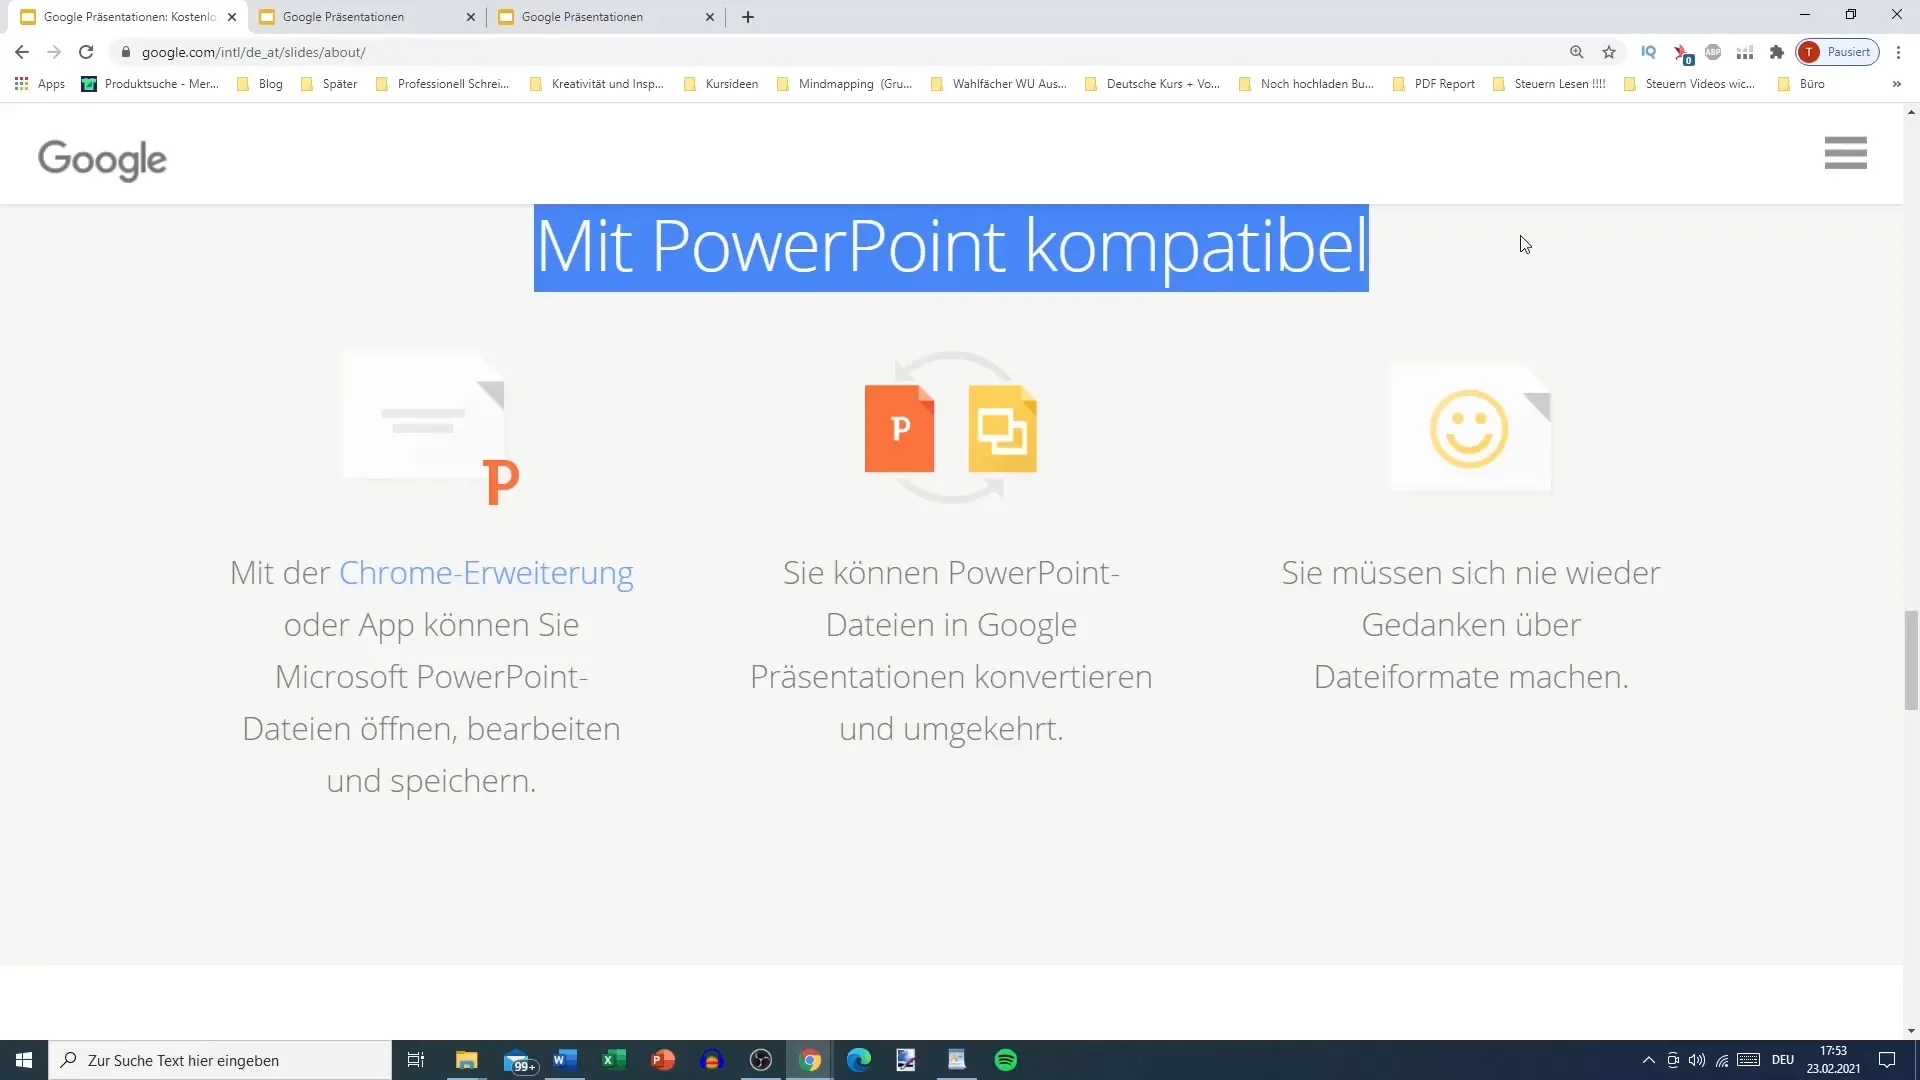Screen dimensions: 1920x1080
Task: Close the first Google Präsentationen: Kostenlo tab
Action: pyautogui.click(x=232, y=17)
